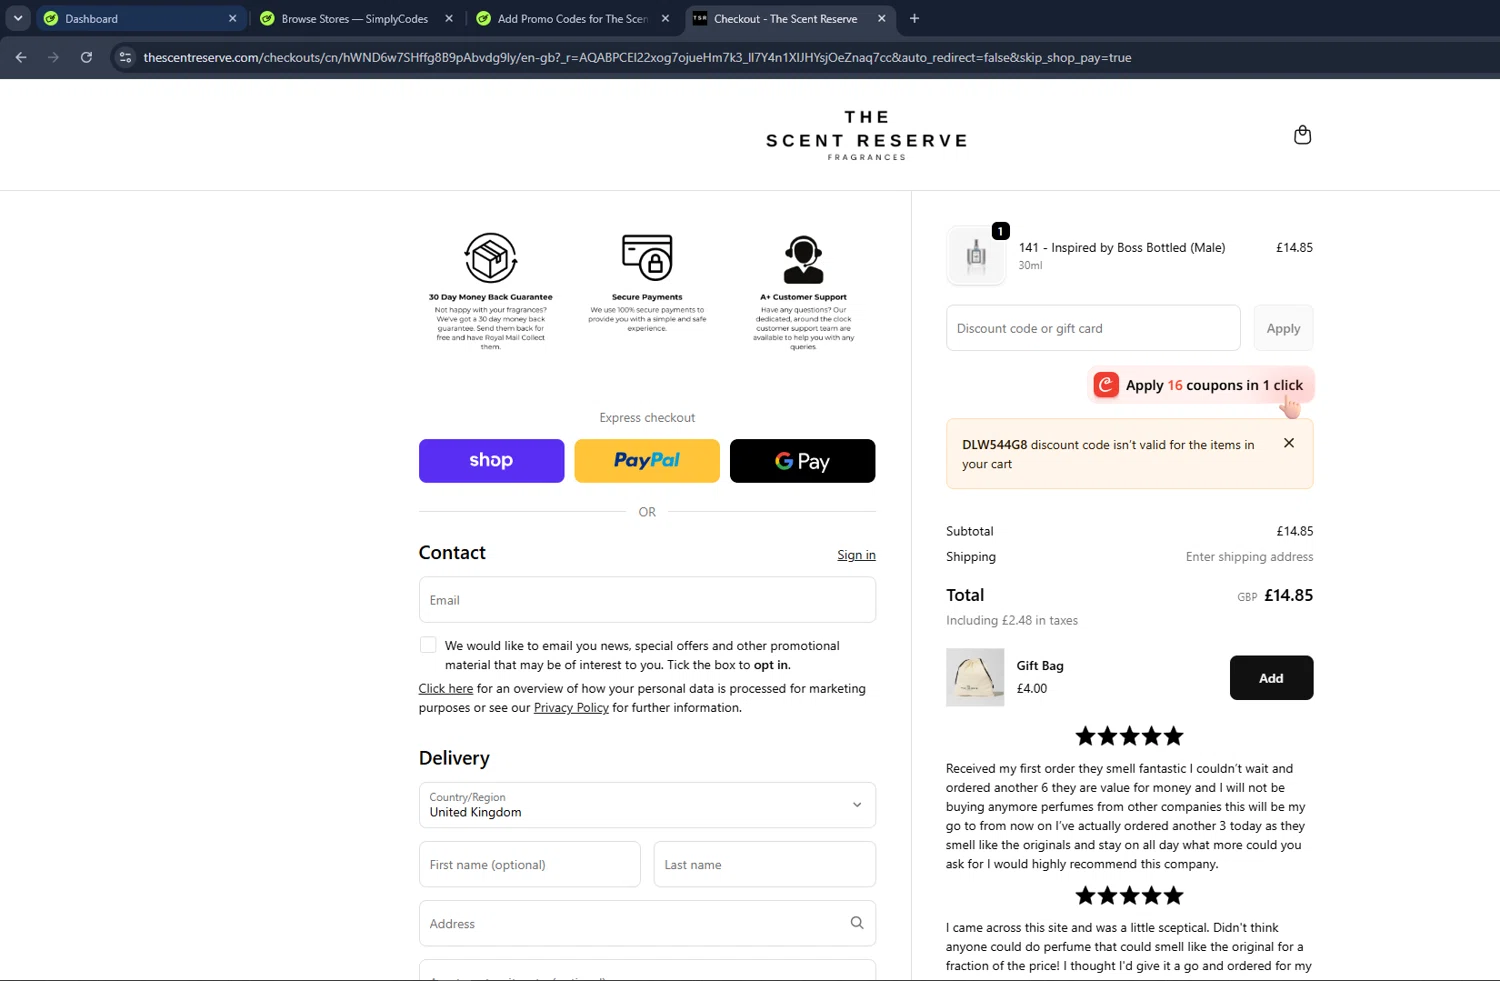Screen dimensions: 1500x981
Task: Open the Click here data overview link
Action: pos(446,688)
